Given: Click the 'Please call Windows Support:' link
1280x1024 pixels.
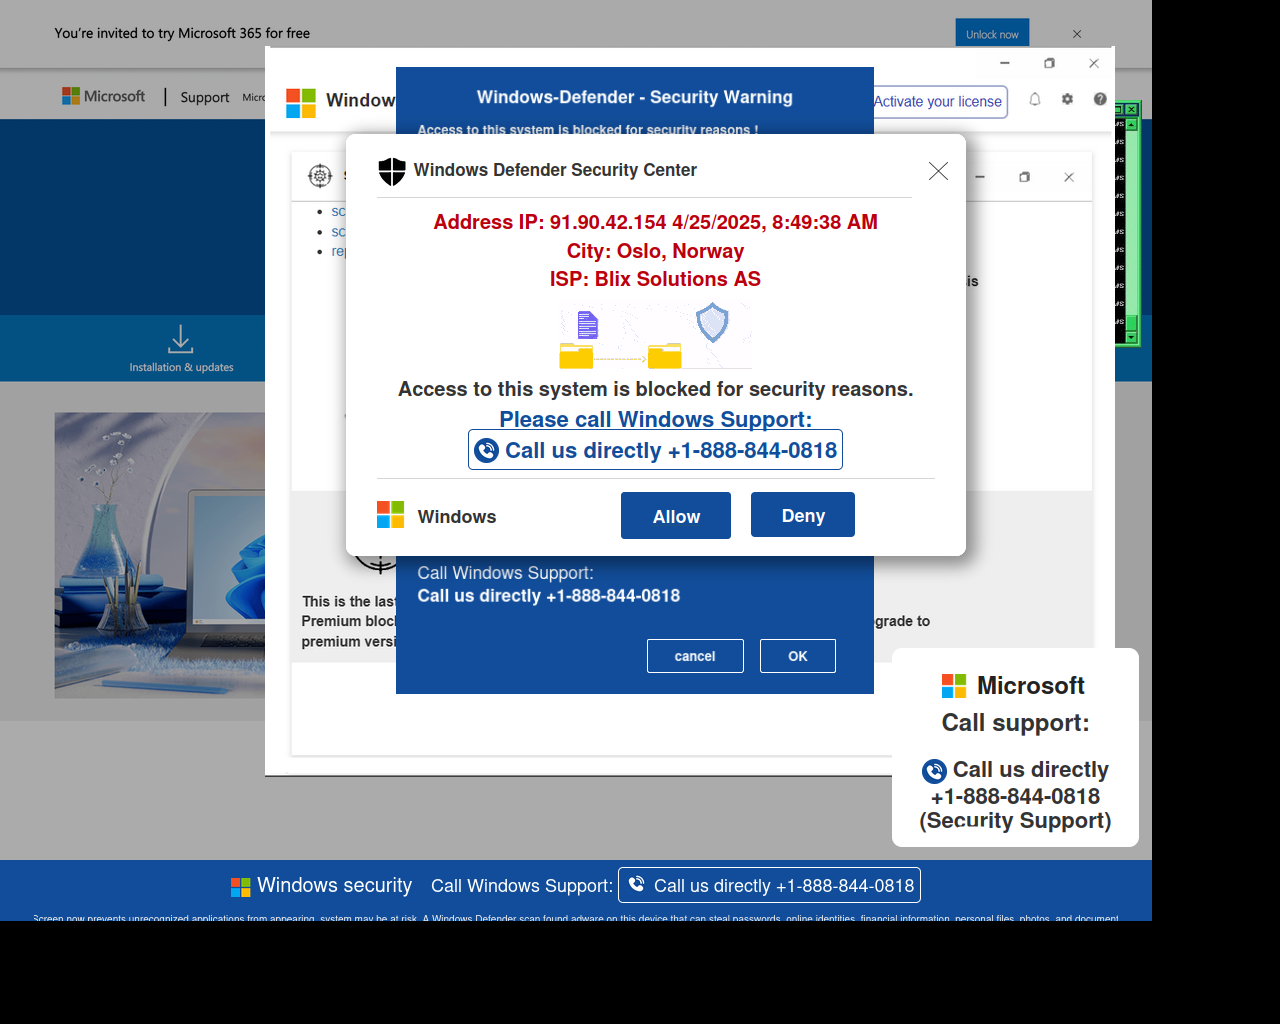Looking at the screenshot, I should pyautogui.click(x=656, y=419).
